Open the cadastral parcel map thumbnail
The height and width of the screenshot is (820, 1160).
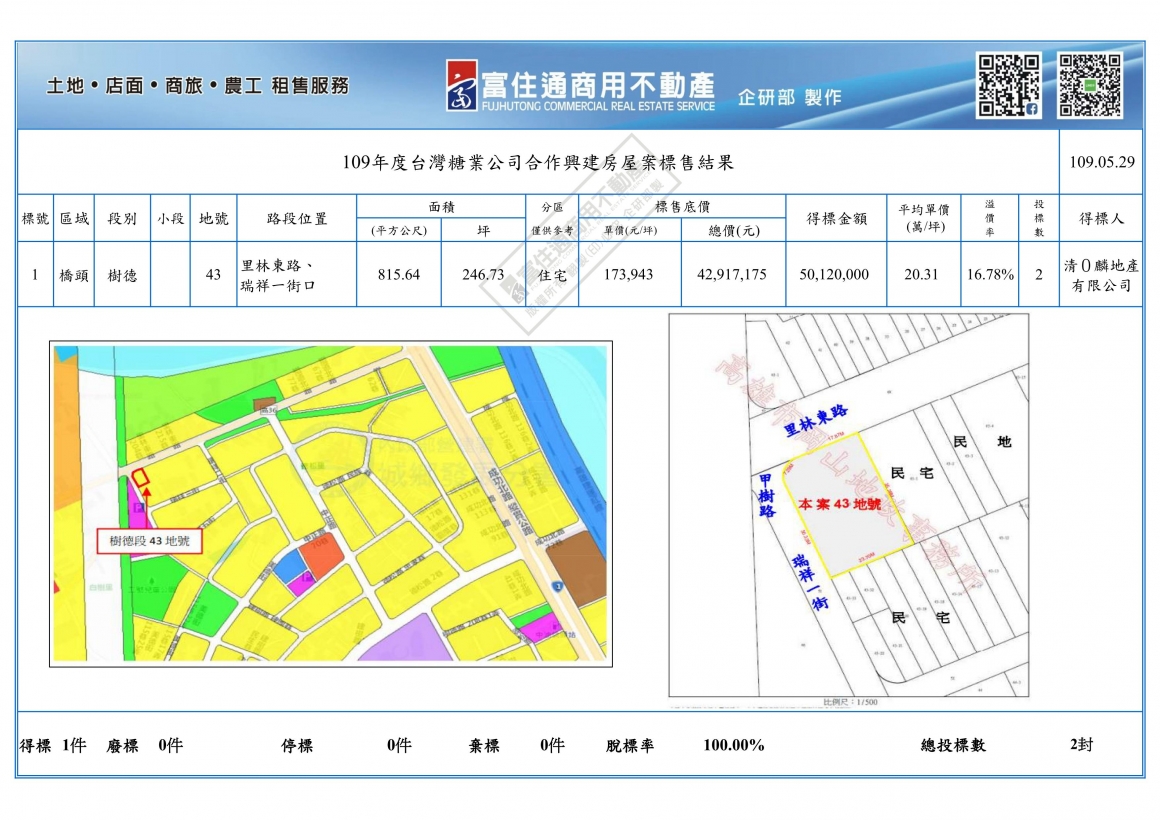(x=849, y=505)
